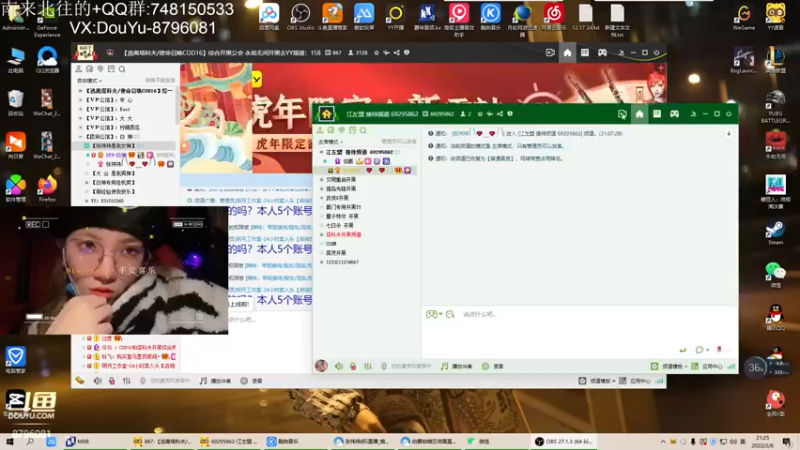Search channels in the back YY window sidebar
800x450 pixels.
click(x=122, y=69)
